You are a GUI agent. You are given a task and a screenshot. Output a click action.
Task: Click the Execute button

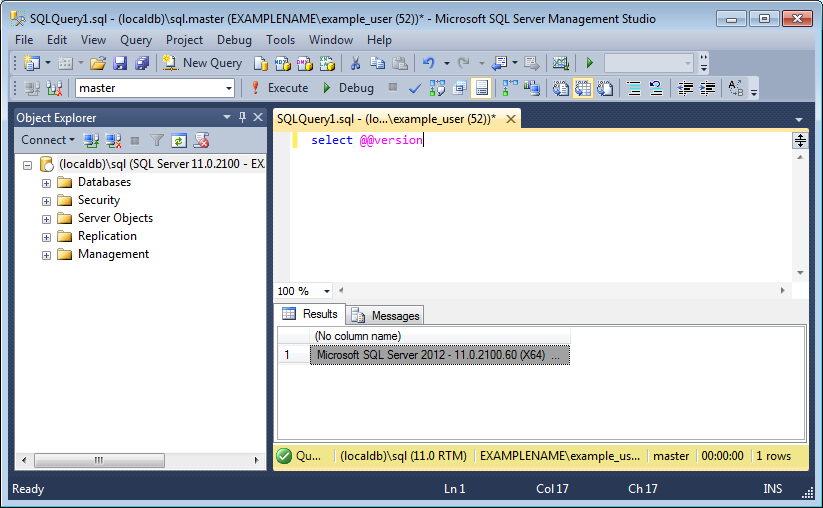coord(279,88)
